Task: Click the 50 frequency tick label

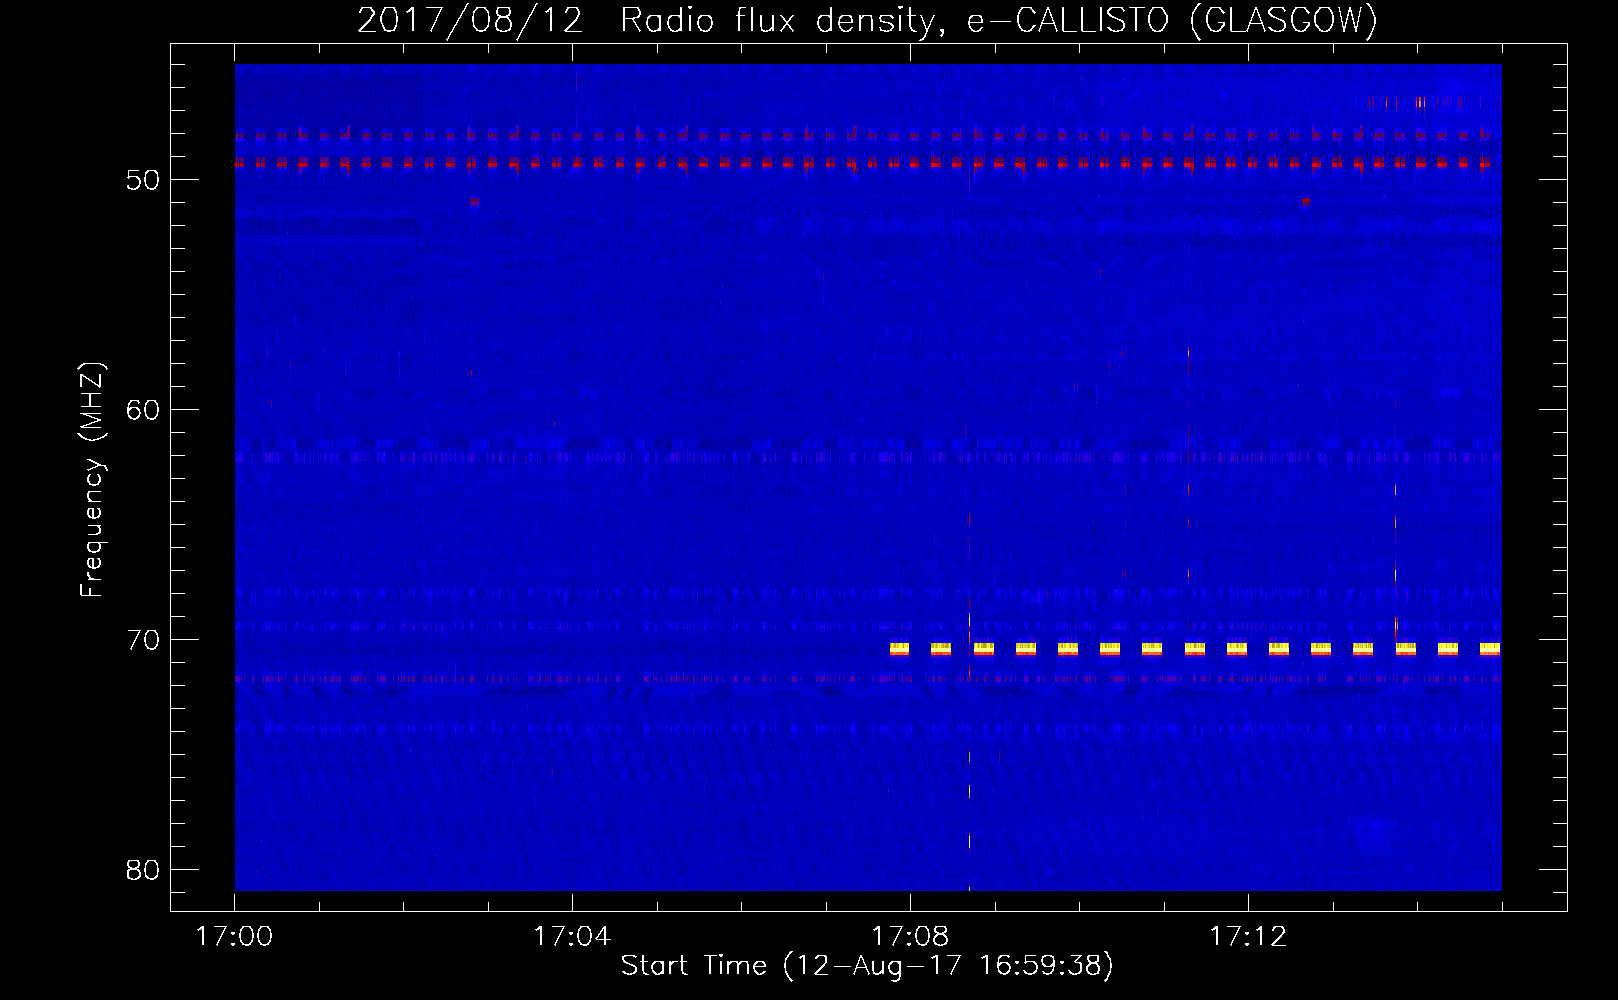Action: pos(143,180)
